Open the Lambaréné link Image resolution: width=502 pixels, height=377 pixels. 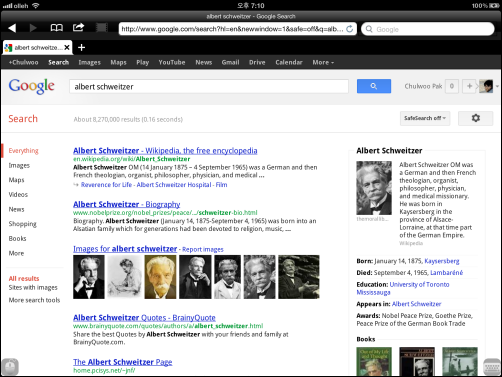pyautogui.click(x=446, y=273)
